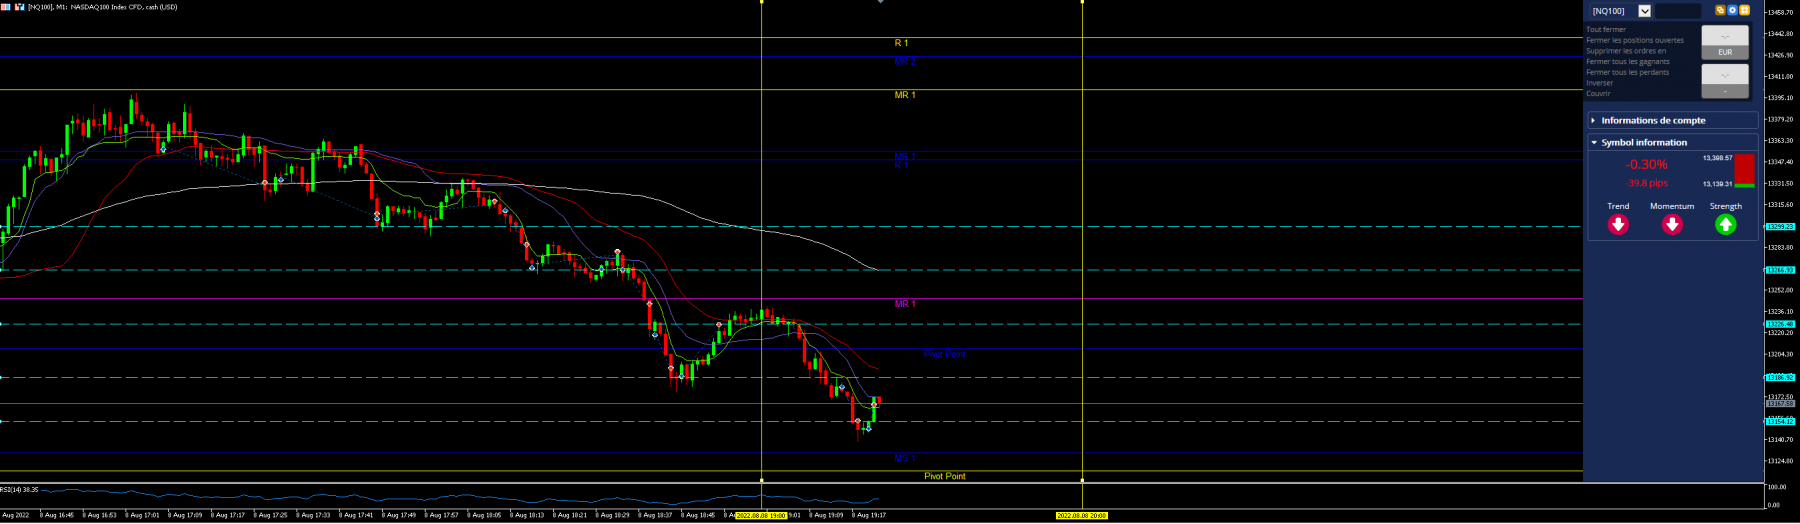Click the red Trend down arrow indicator
1800x524 pixels.
(1618, 225)
